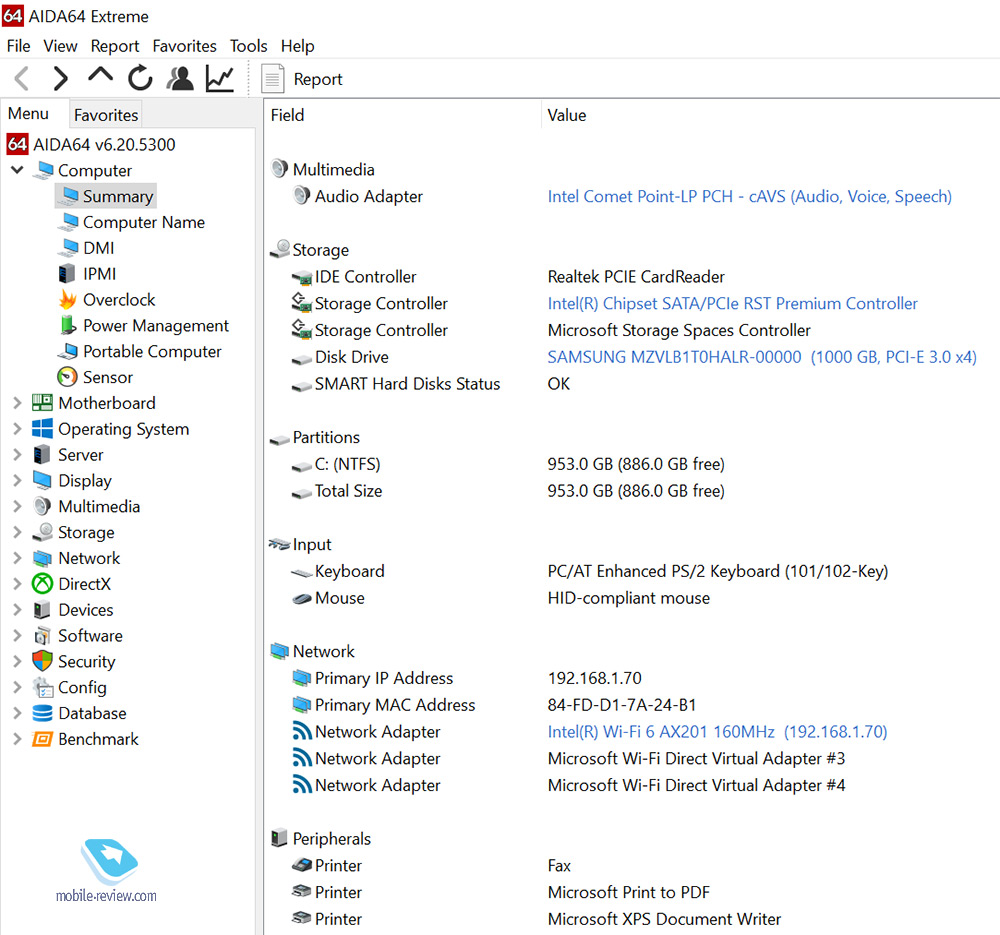
Task: Expand the Motherboard tree node
Action: coord(17,403)
